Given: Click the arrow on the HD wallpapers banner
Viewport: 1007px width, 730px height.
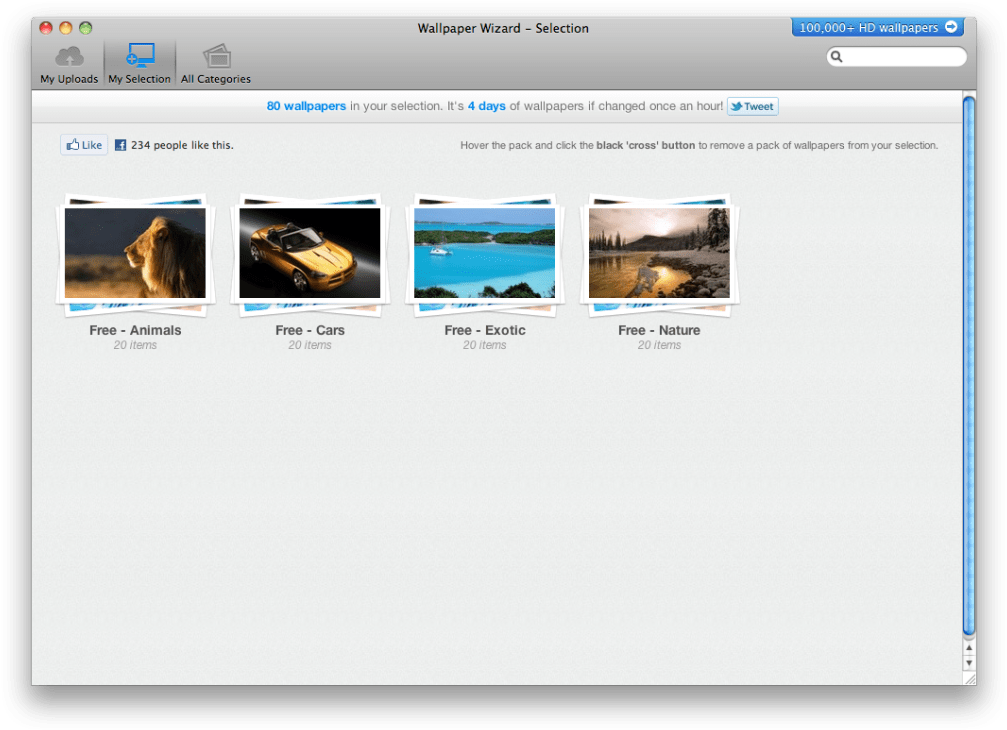Looking at the screenshot, I should 951,27.
